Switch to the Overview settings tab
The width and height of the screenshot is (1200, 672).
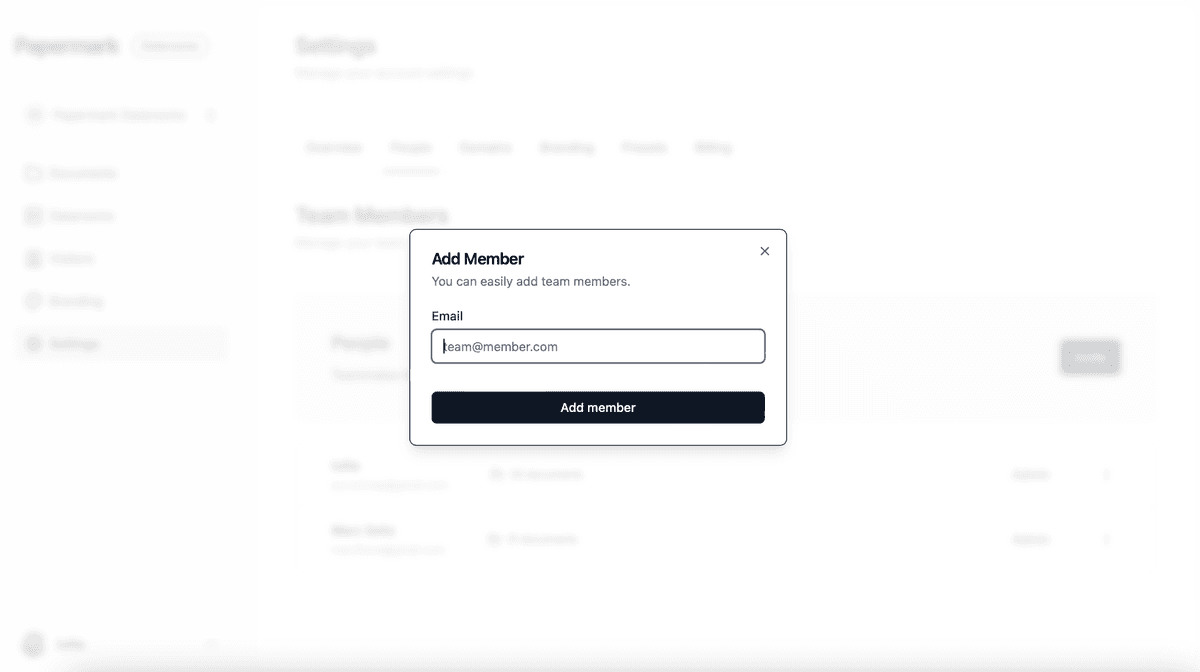tap(334, 148)
